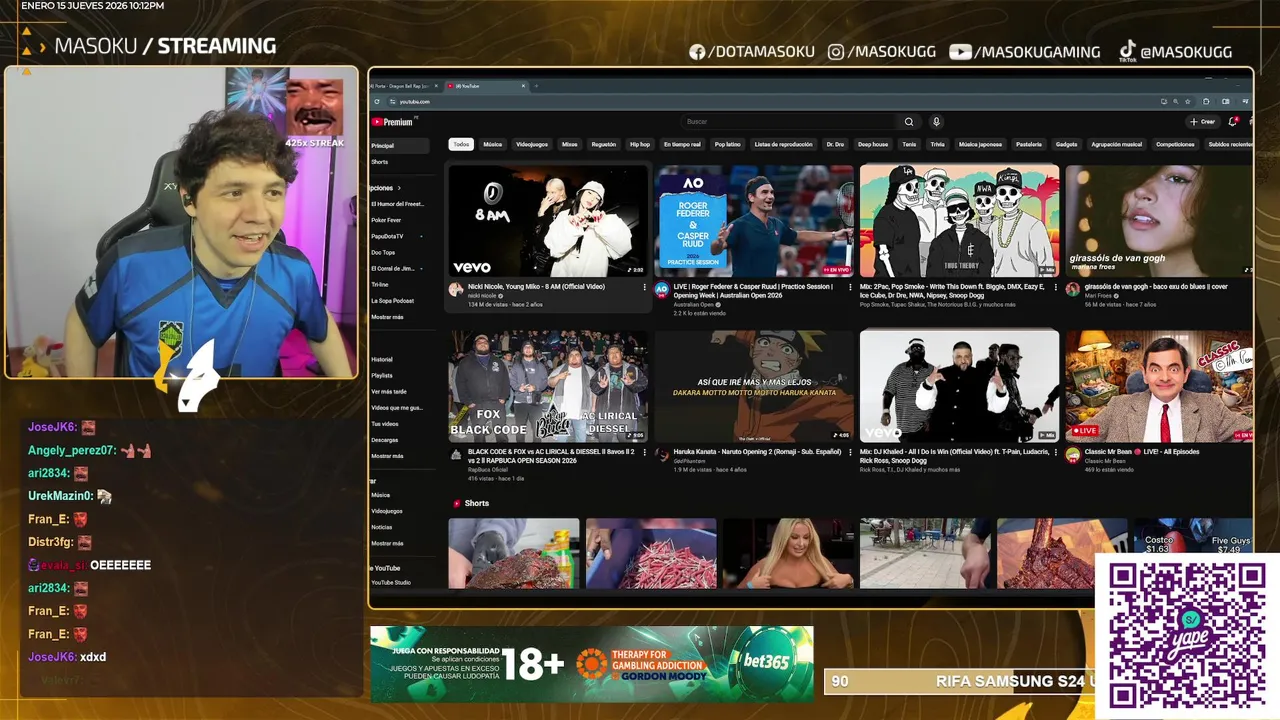Screen dimensions: 1280x720
Task: Open the red firecrackers Short thumbnail
Action: (651, 553)
